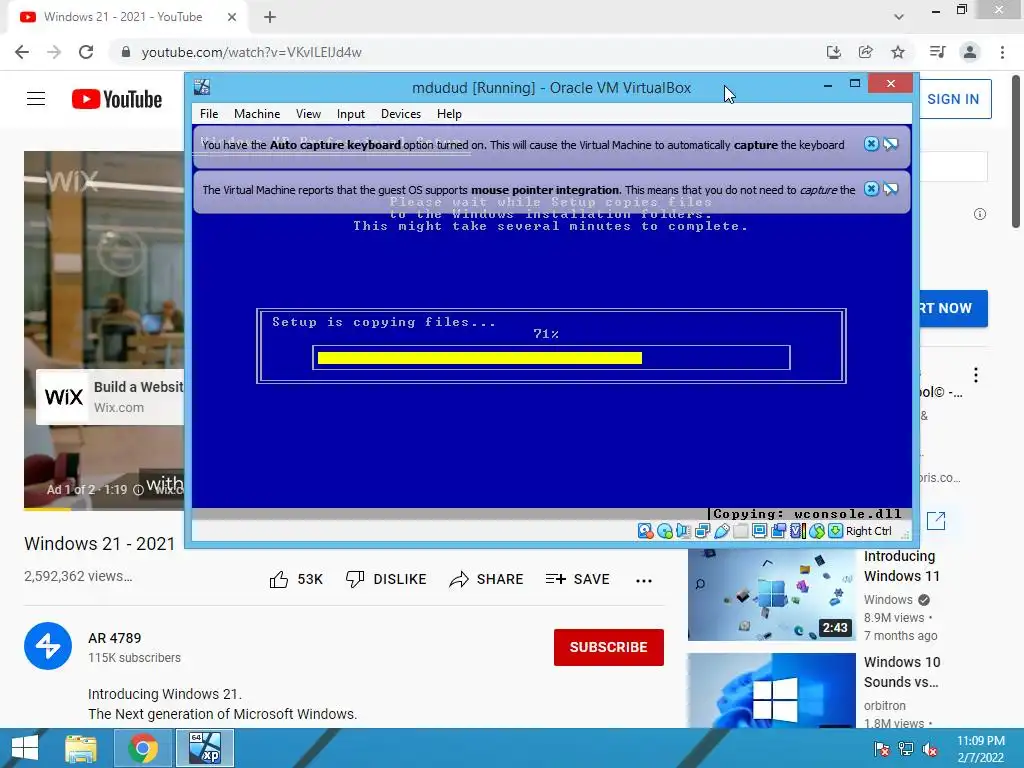Click the Chrome back navigation arrow
This screenshot has height=768, width=1024.
point(22,52)
